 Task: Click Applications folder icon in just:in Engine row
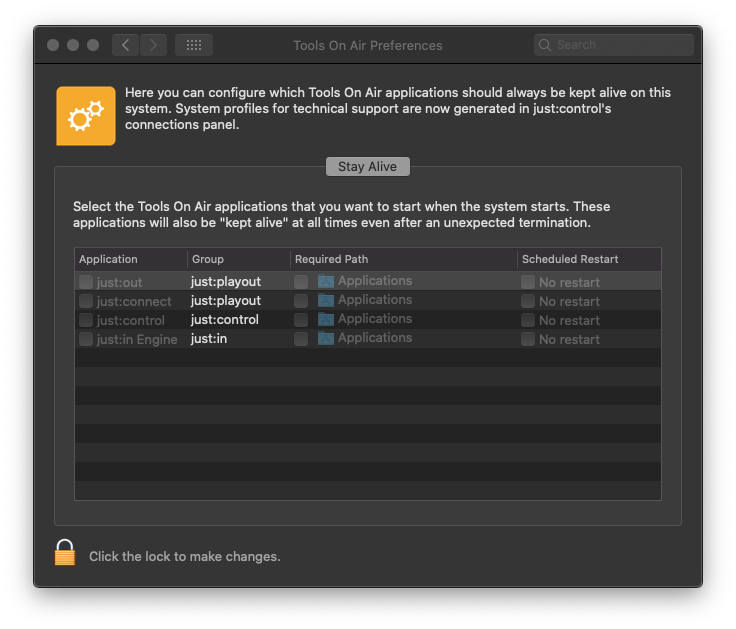point(326,338)
